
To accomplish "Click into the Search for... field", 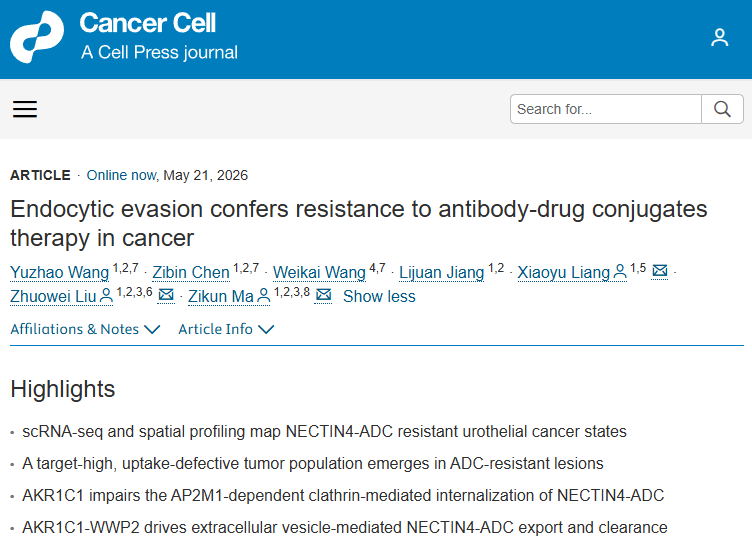I will [x=606, y=109].
